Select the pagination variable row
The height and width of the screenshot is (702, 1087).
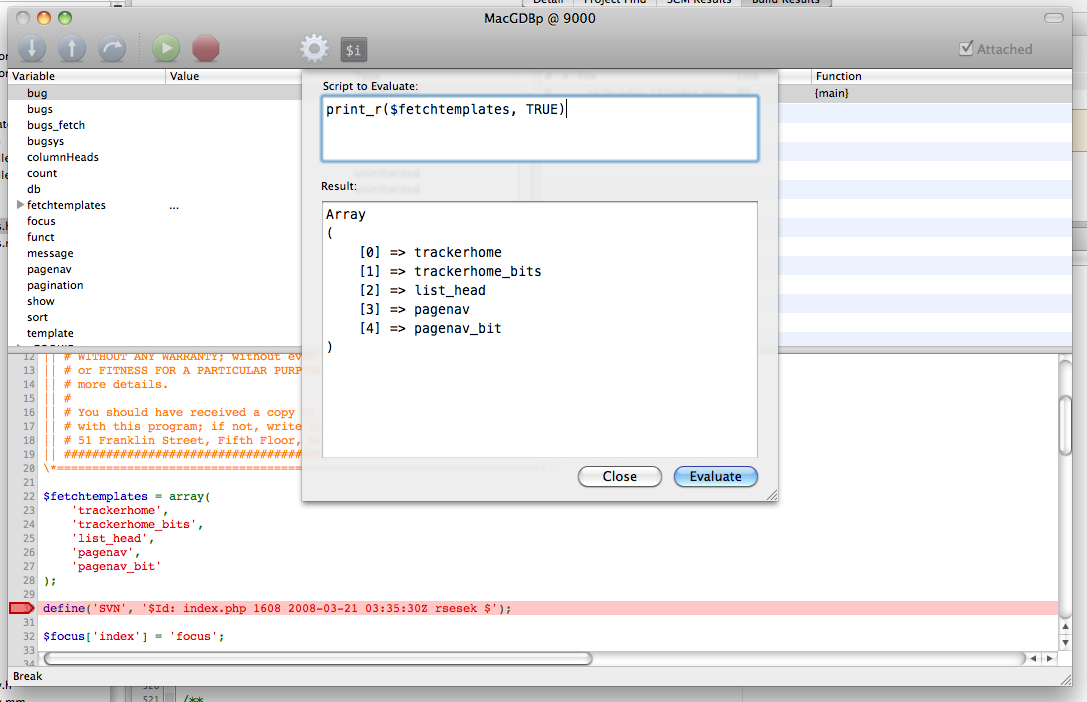(155, 285)
